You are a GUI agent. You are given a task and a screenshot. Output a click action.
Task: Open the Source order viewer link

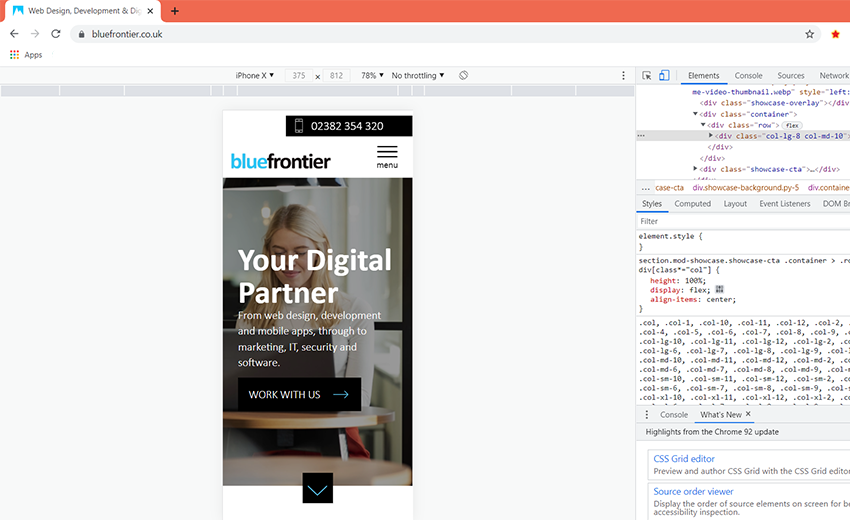(x=693, y=491)
